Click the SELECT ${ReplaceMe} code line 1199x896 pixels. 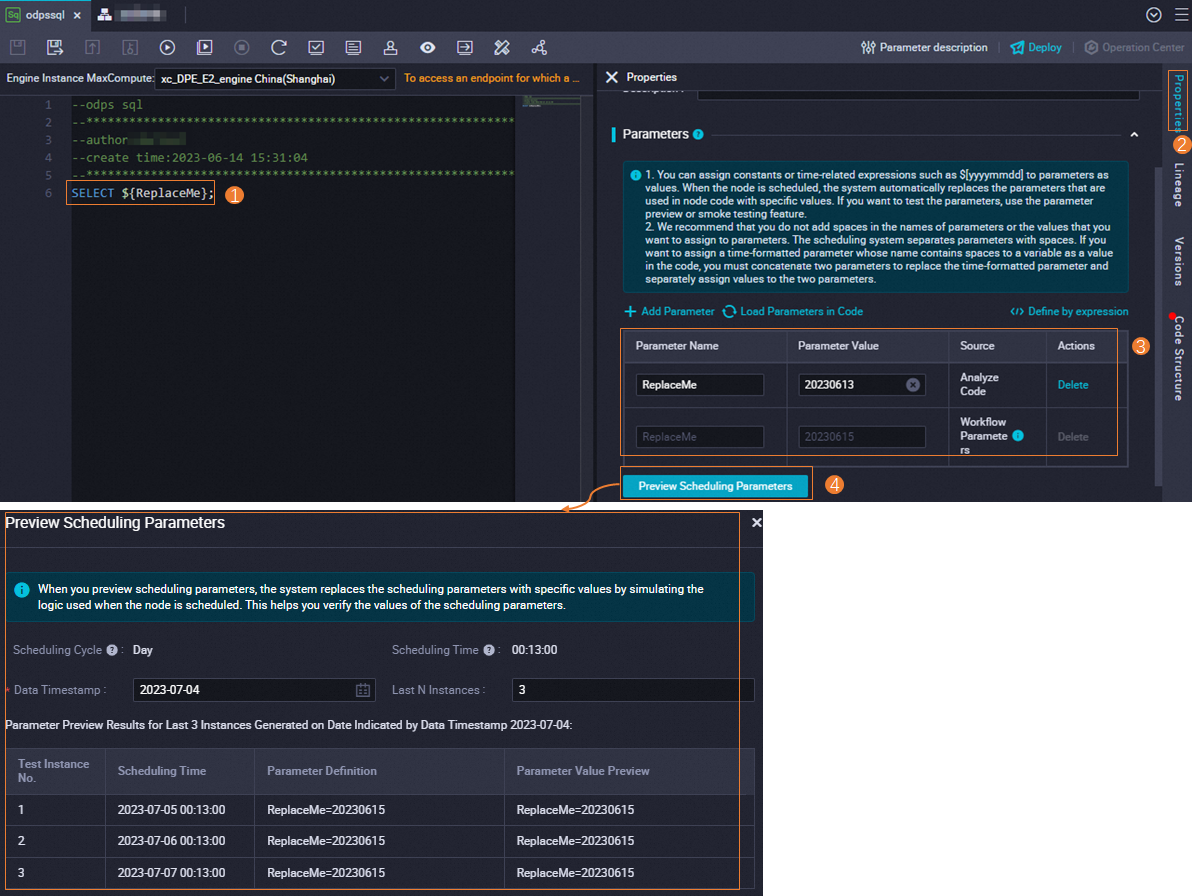pyautogui.click(x=142, y=193)
